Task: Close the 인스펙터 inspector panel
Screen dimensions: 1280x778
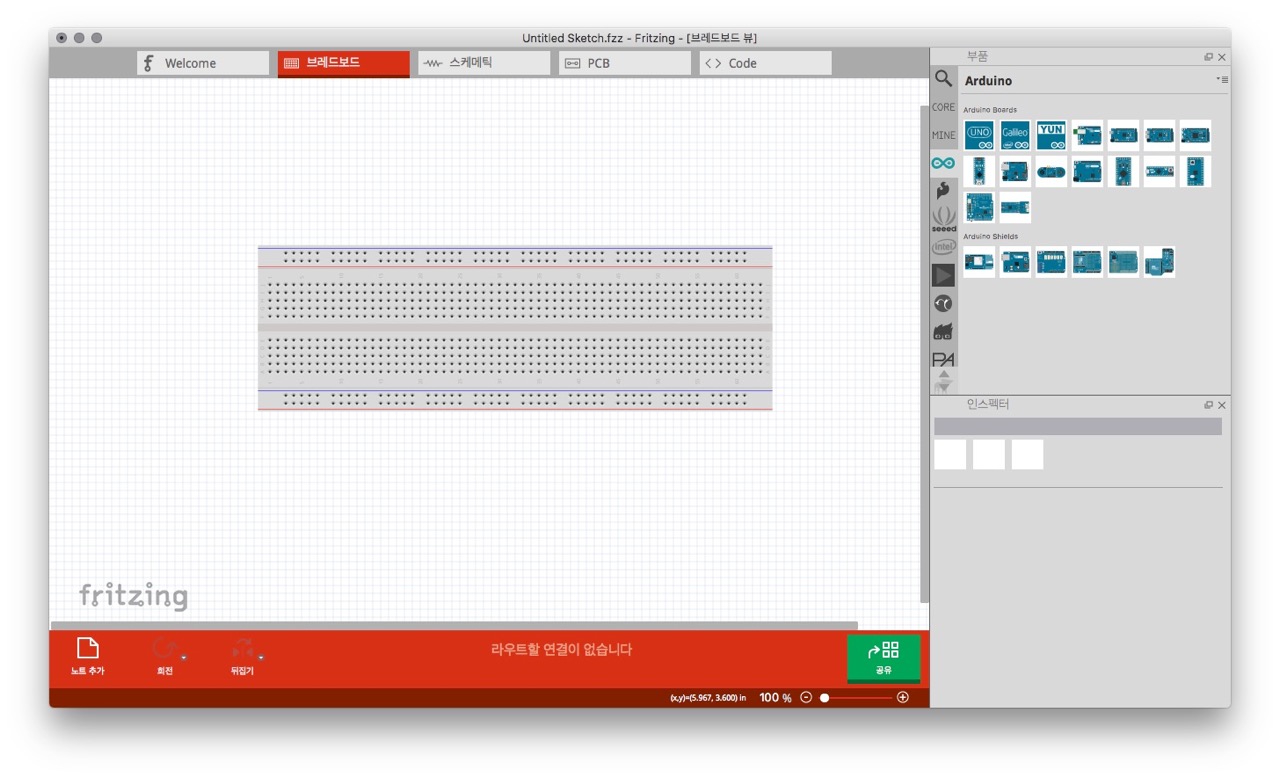Action: point(1222,405)
